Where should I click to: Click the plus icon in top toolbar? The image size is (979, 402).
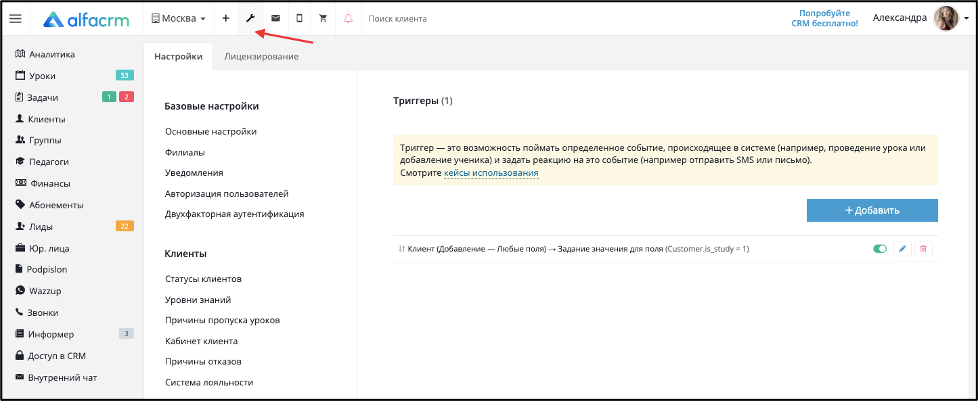coord(225,18)
